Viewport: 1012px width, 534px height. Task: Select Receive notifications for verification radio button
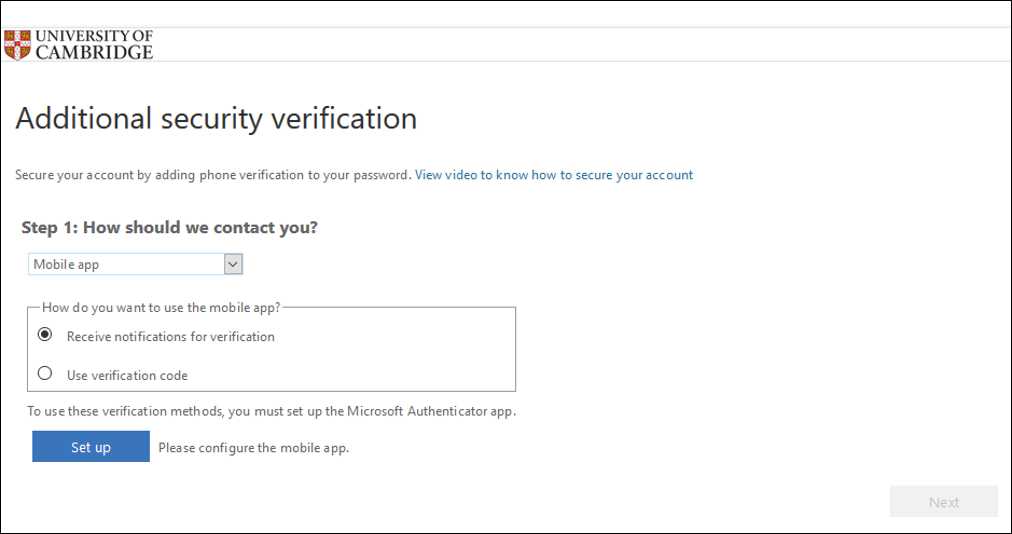pyautogui.click(x=45, y=334)
